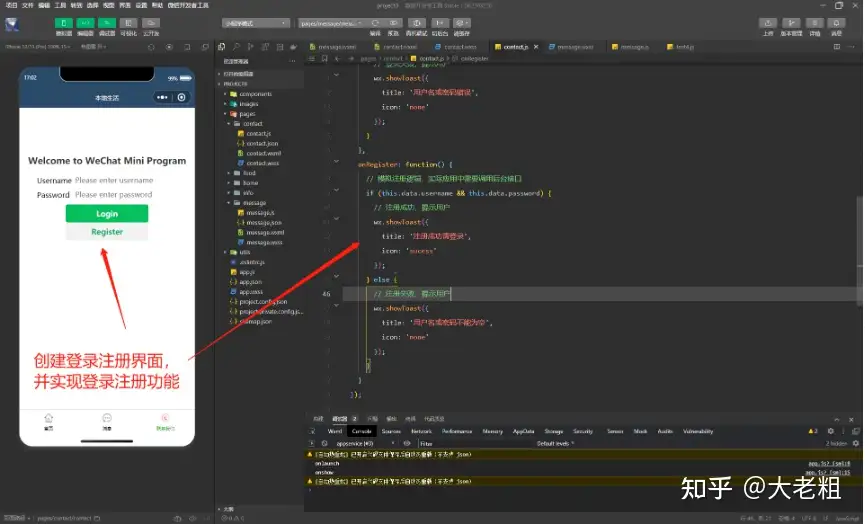Click the messages bell icon
Viewport: 865px width, 524px height.
click(x=836, y=23)
